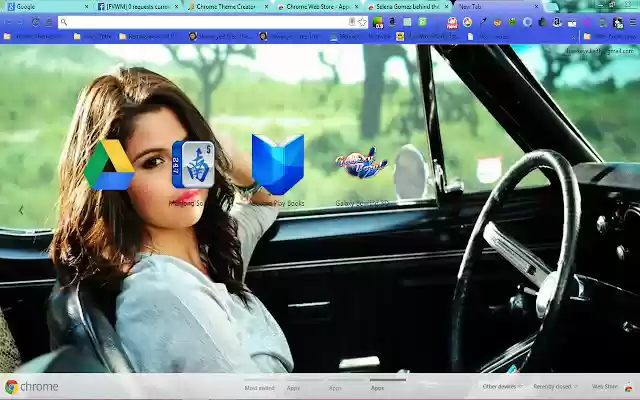Click the pink extension icon

[x=587, y=22]
